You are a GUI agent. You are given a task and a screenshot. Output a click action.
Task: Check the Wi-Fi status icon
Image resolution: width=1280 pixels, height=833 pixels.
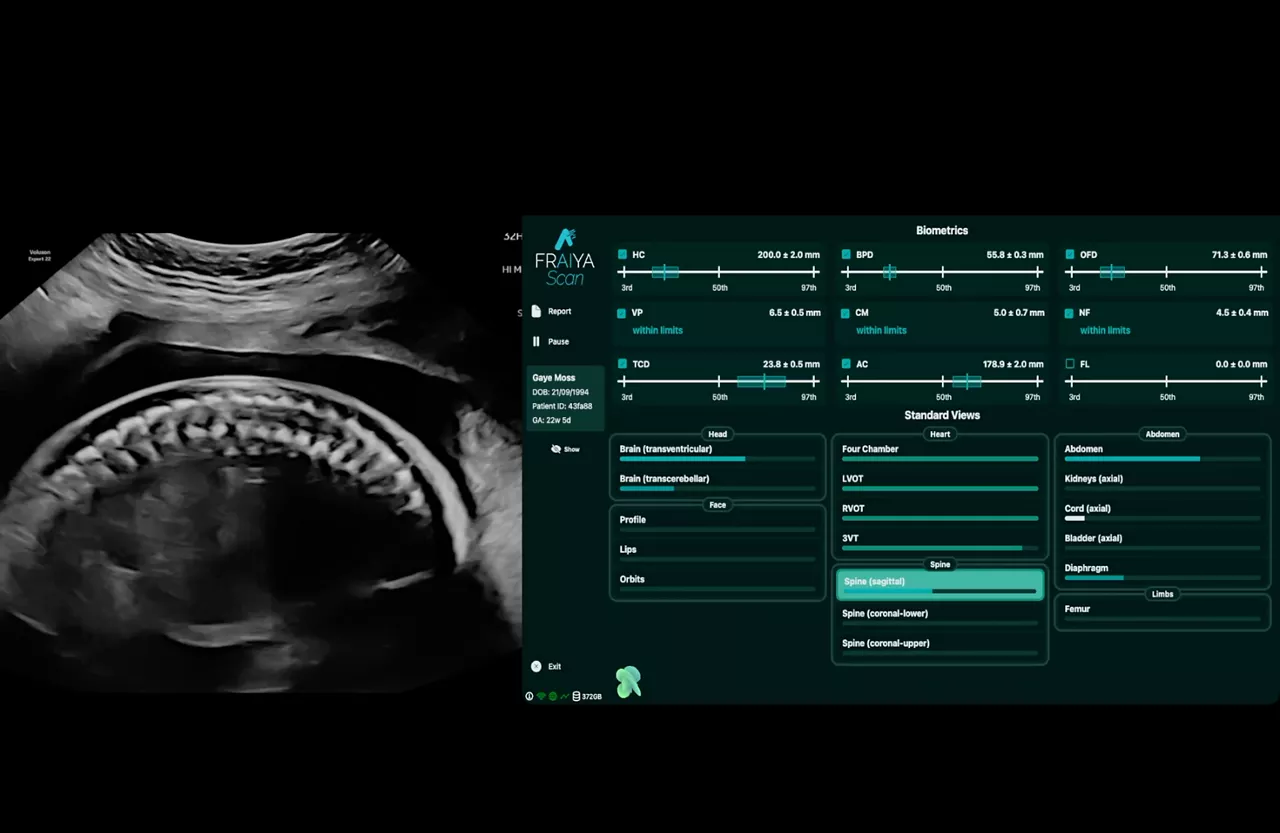pos(541,696)
